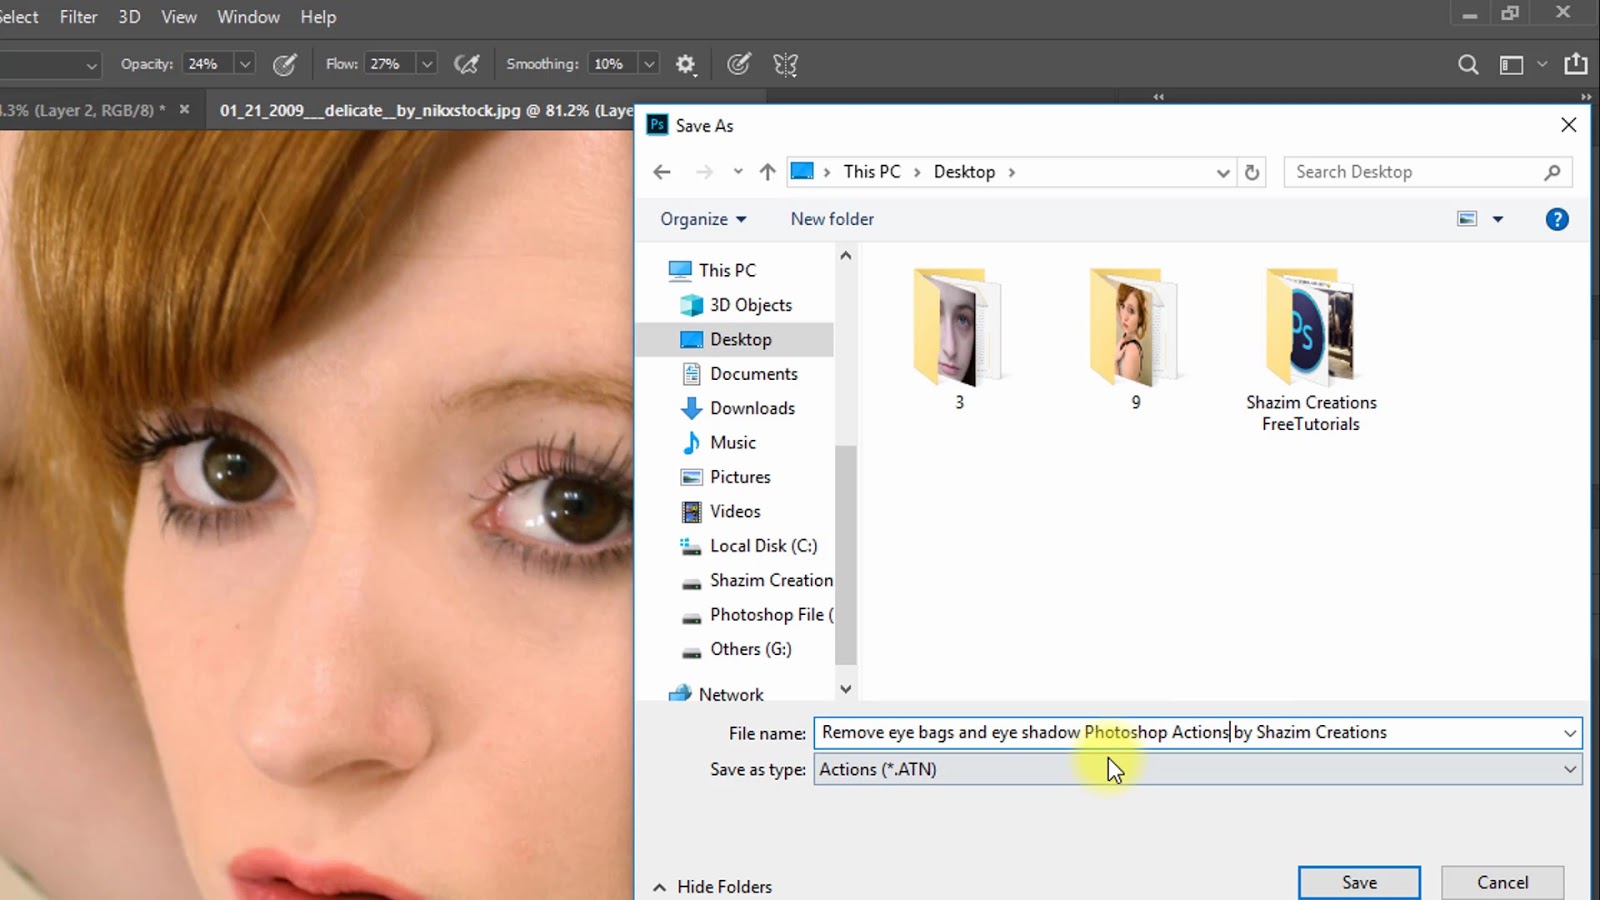Select Documents in the navigation tree
The width and height of the screenshot is (1600, 900).
(753, 374)
